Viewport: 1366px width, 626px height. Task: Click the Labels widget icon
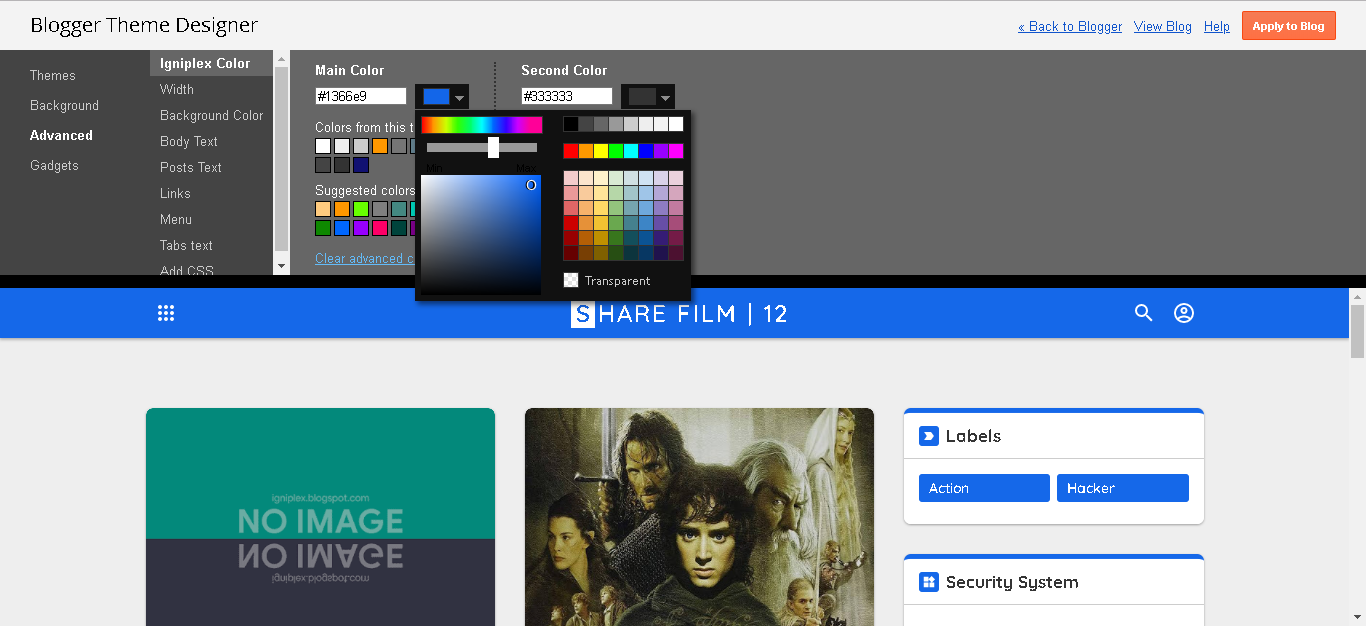(929, 436)
